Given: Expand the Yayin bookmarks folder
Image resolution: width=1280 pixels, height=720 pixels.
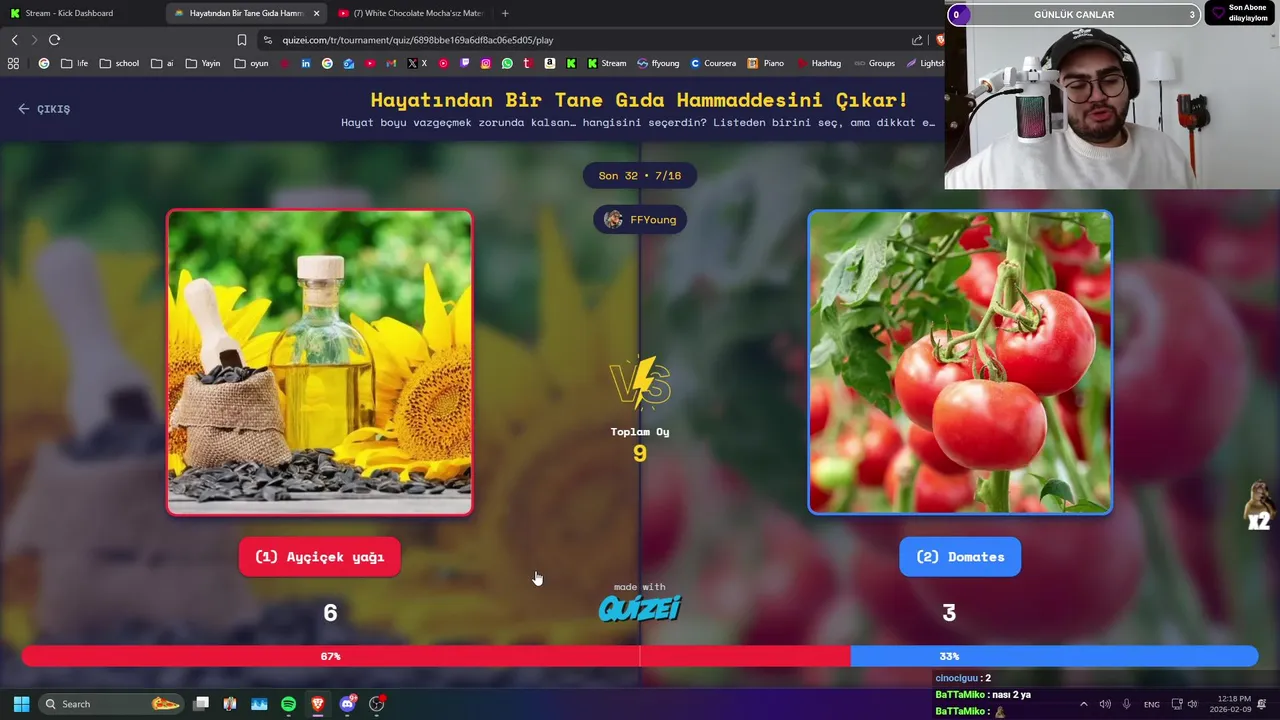Looking at the screenshot, I should tap(203, 63).
